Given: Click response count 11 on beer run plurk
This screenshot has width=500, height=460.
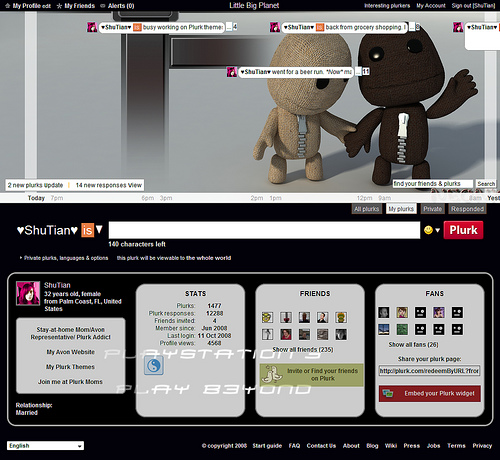Looking at the screenshot, I should 366,71.
